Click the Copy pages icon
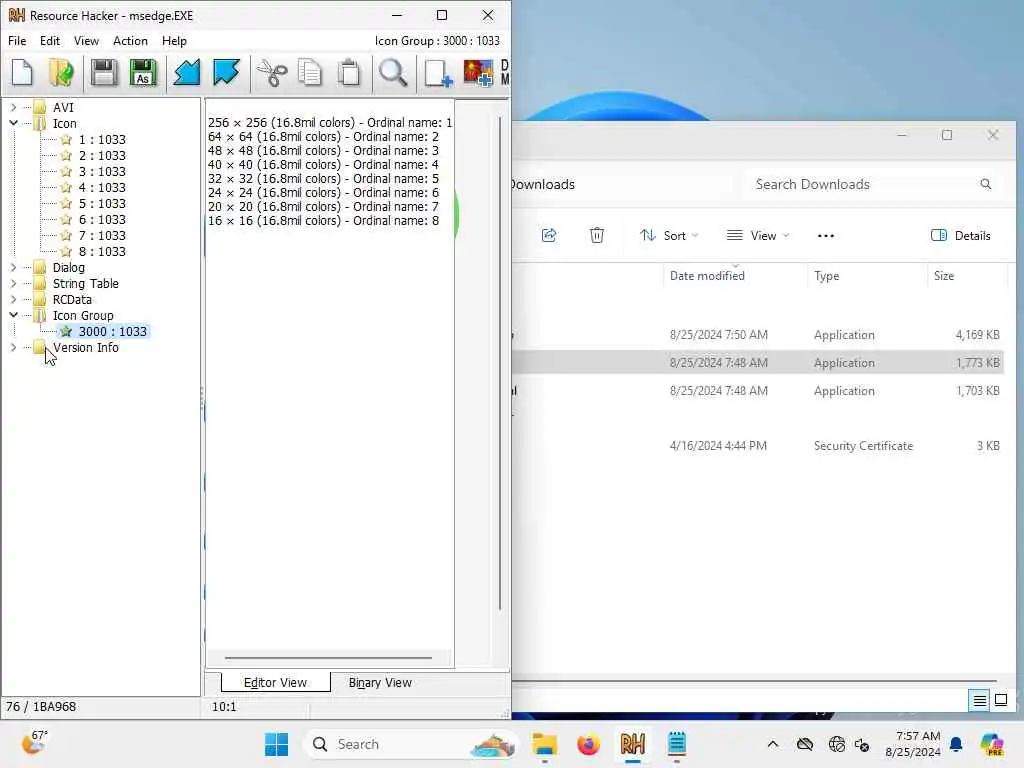 pos(310,72)
